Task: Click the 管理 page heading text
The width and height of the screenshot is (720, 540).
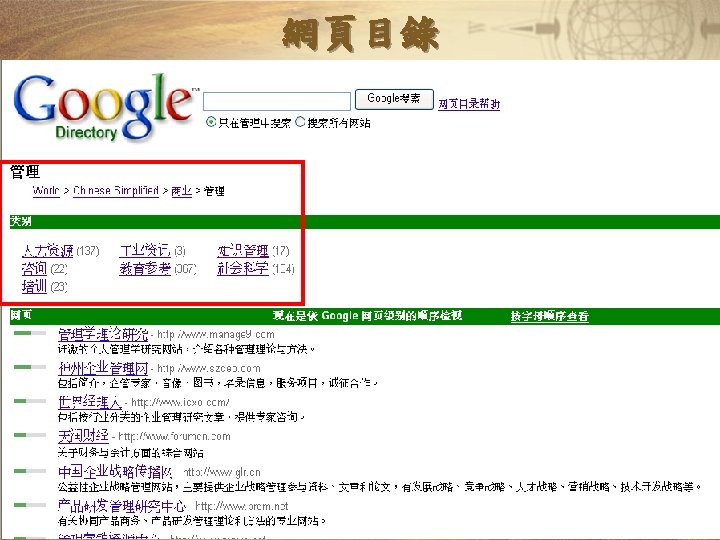Action: (x=25, y=172)
